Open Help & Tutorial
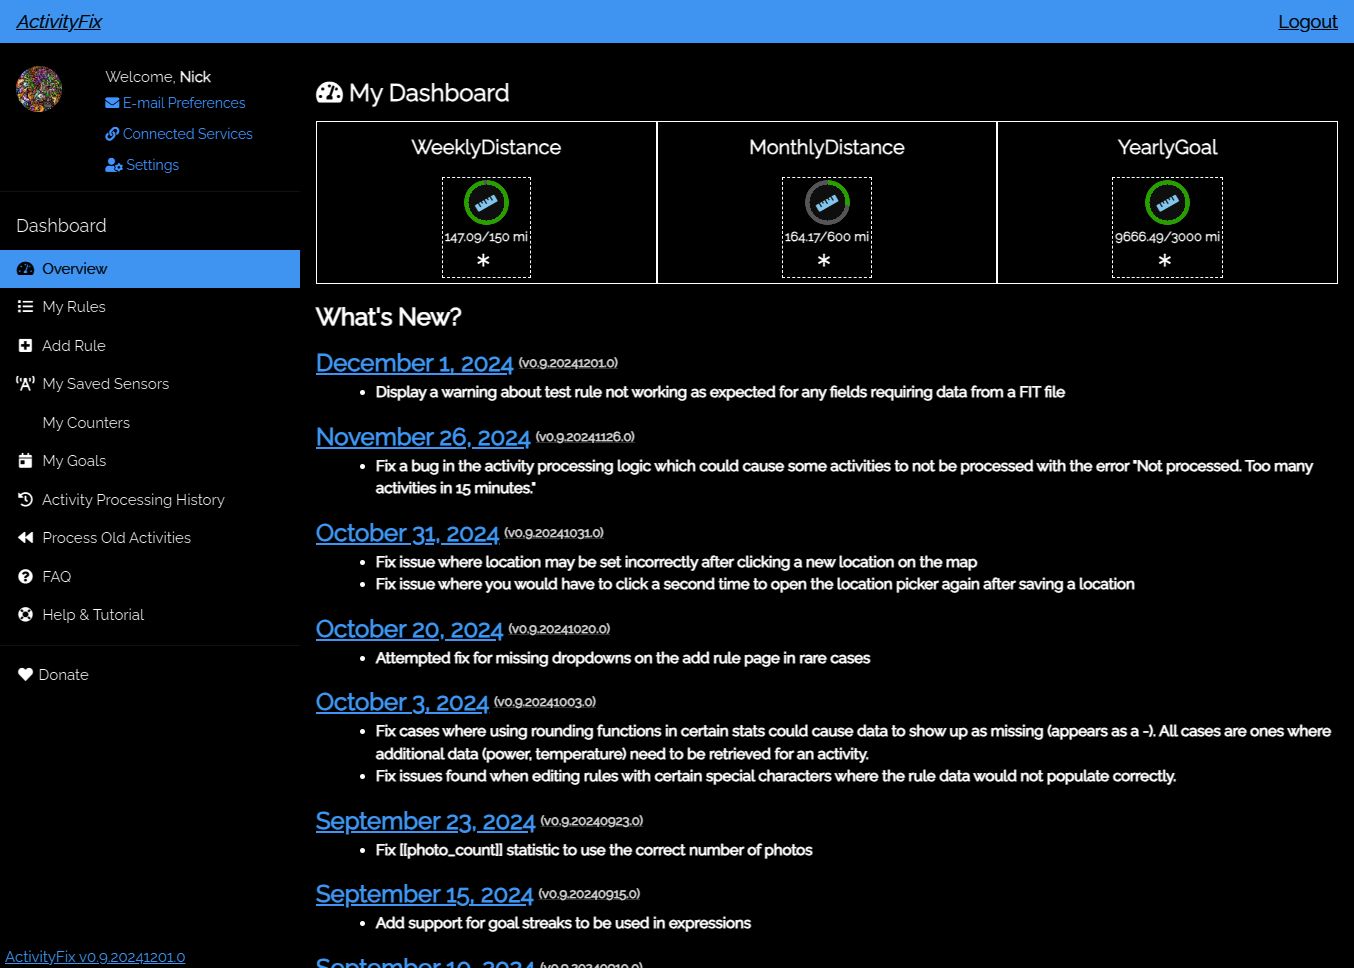 pos(93,614)
